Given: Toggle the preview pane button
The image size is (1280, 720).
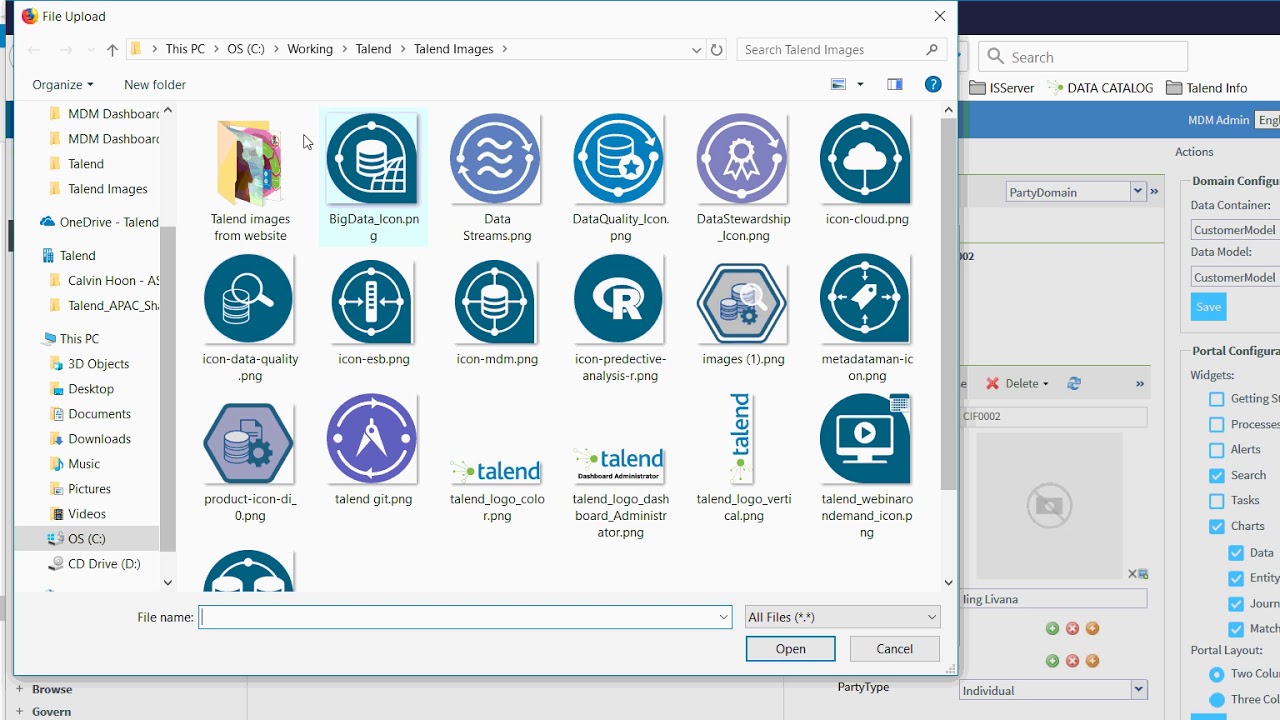Looking at the screenshot, I should coord(895,85).
